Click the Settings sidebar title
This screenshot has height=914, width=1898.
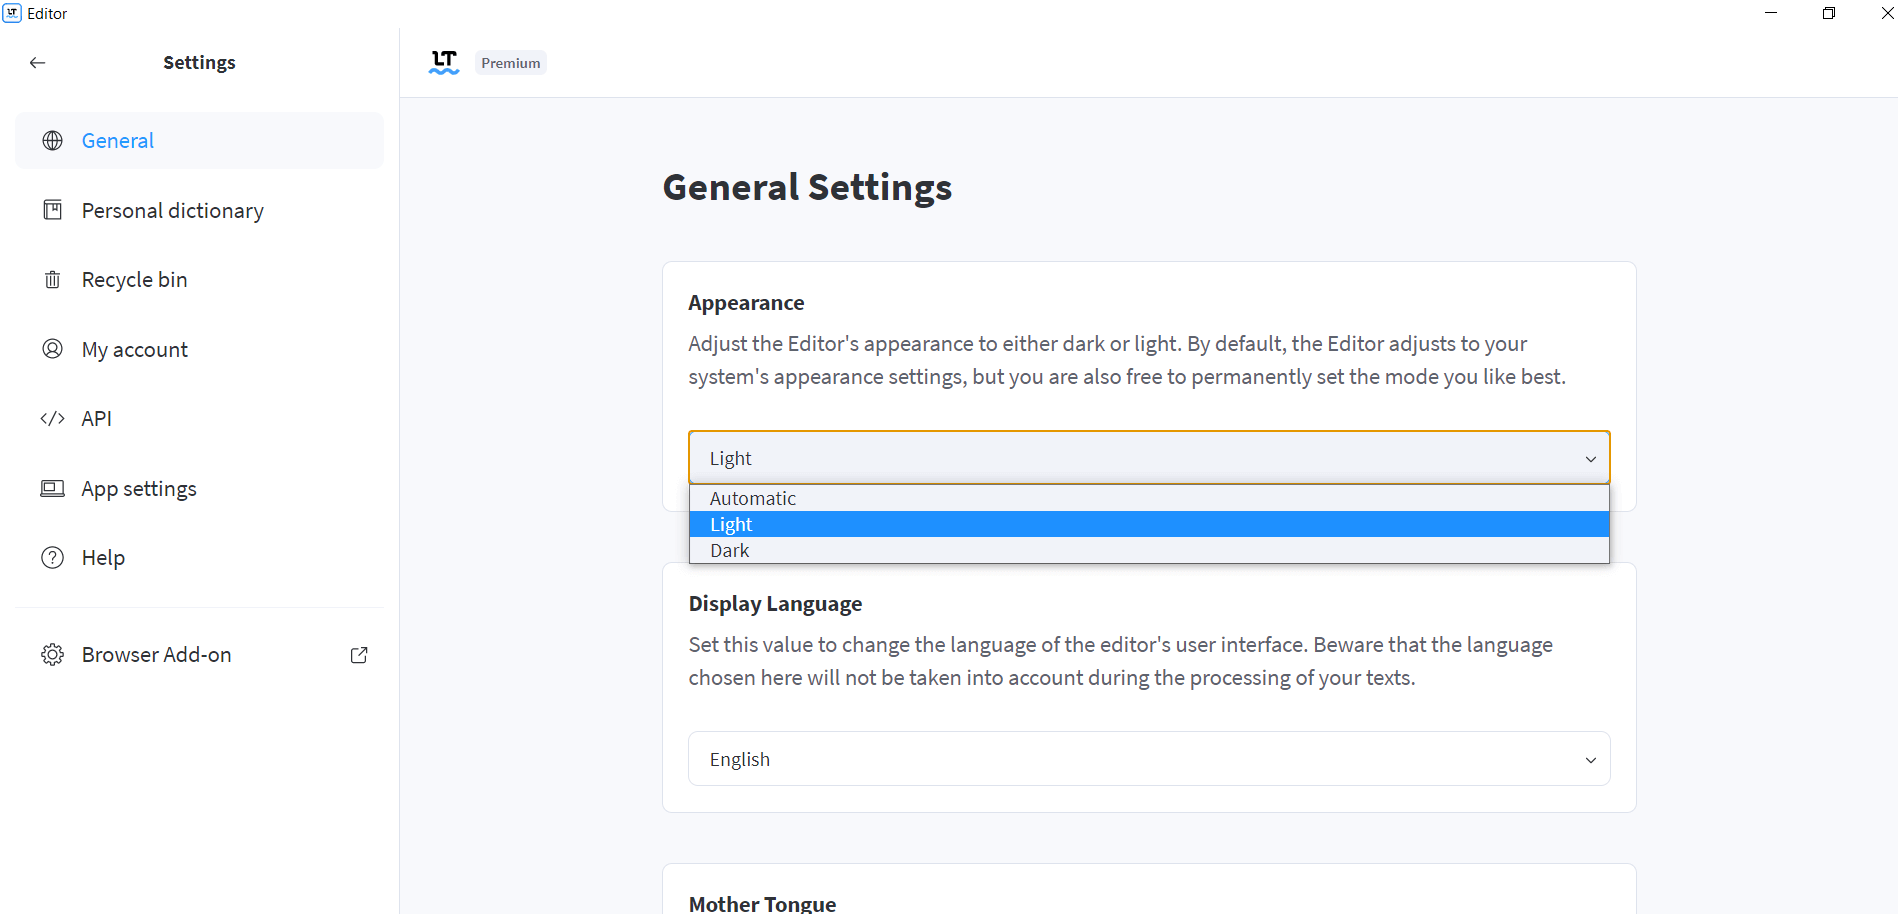[x=199, y=62]
